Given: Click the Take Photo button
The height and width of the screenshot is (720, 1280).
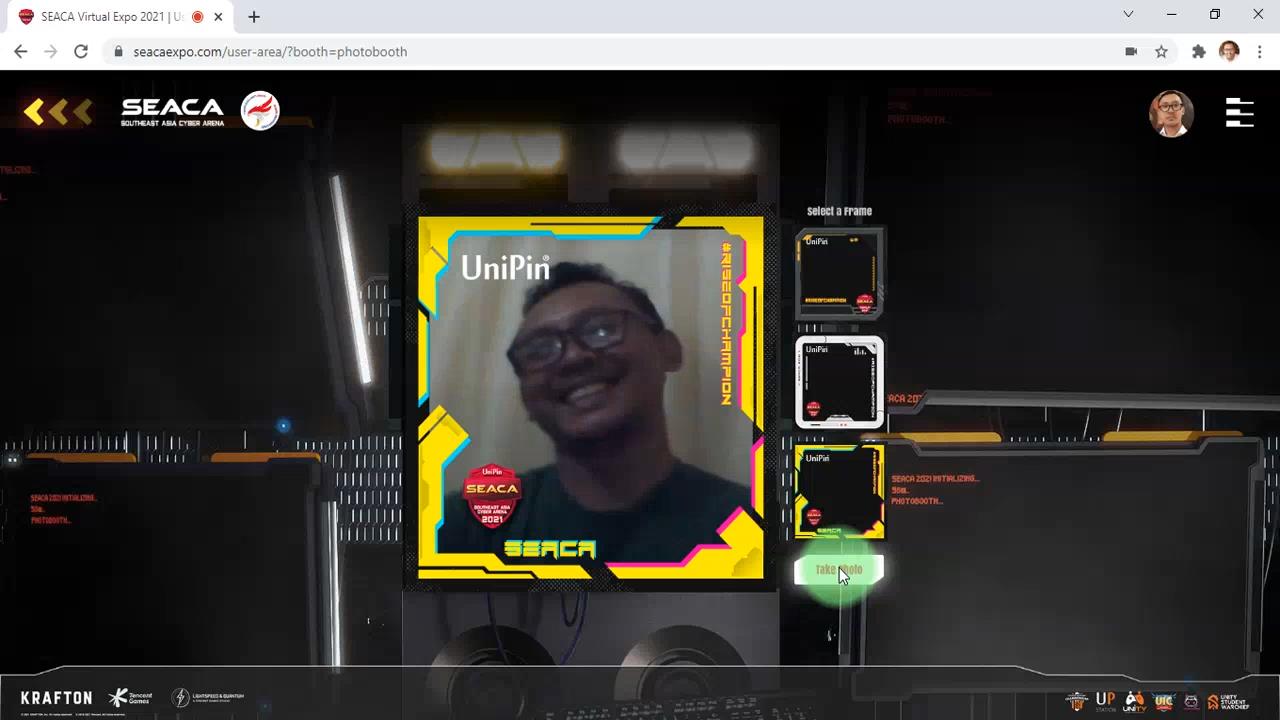Looking at the screenshot, I should pos(839,570).
